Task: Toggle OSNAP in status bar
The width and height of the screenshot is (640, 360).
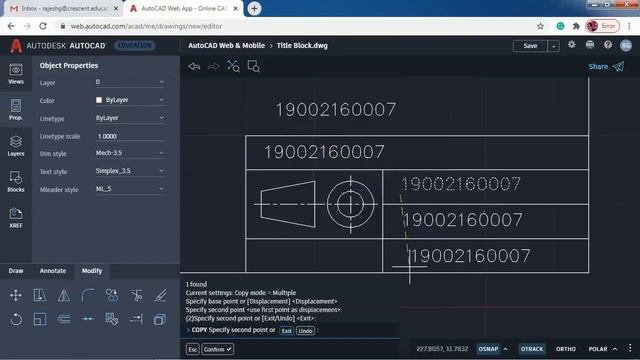Action: 488,349
